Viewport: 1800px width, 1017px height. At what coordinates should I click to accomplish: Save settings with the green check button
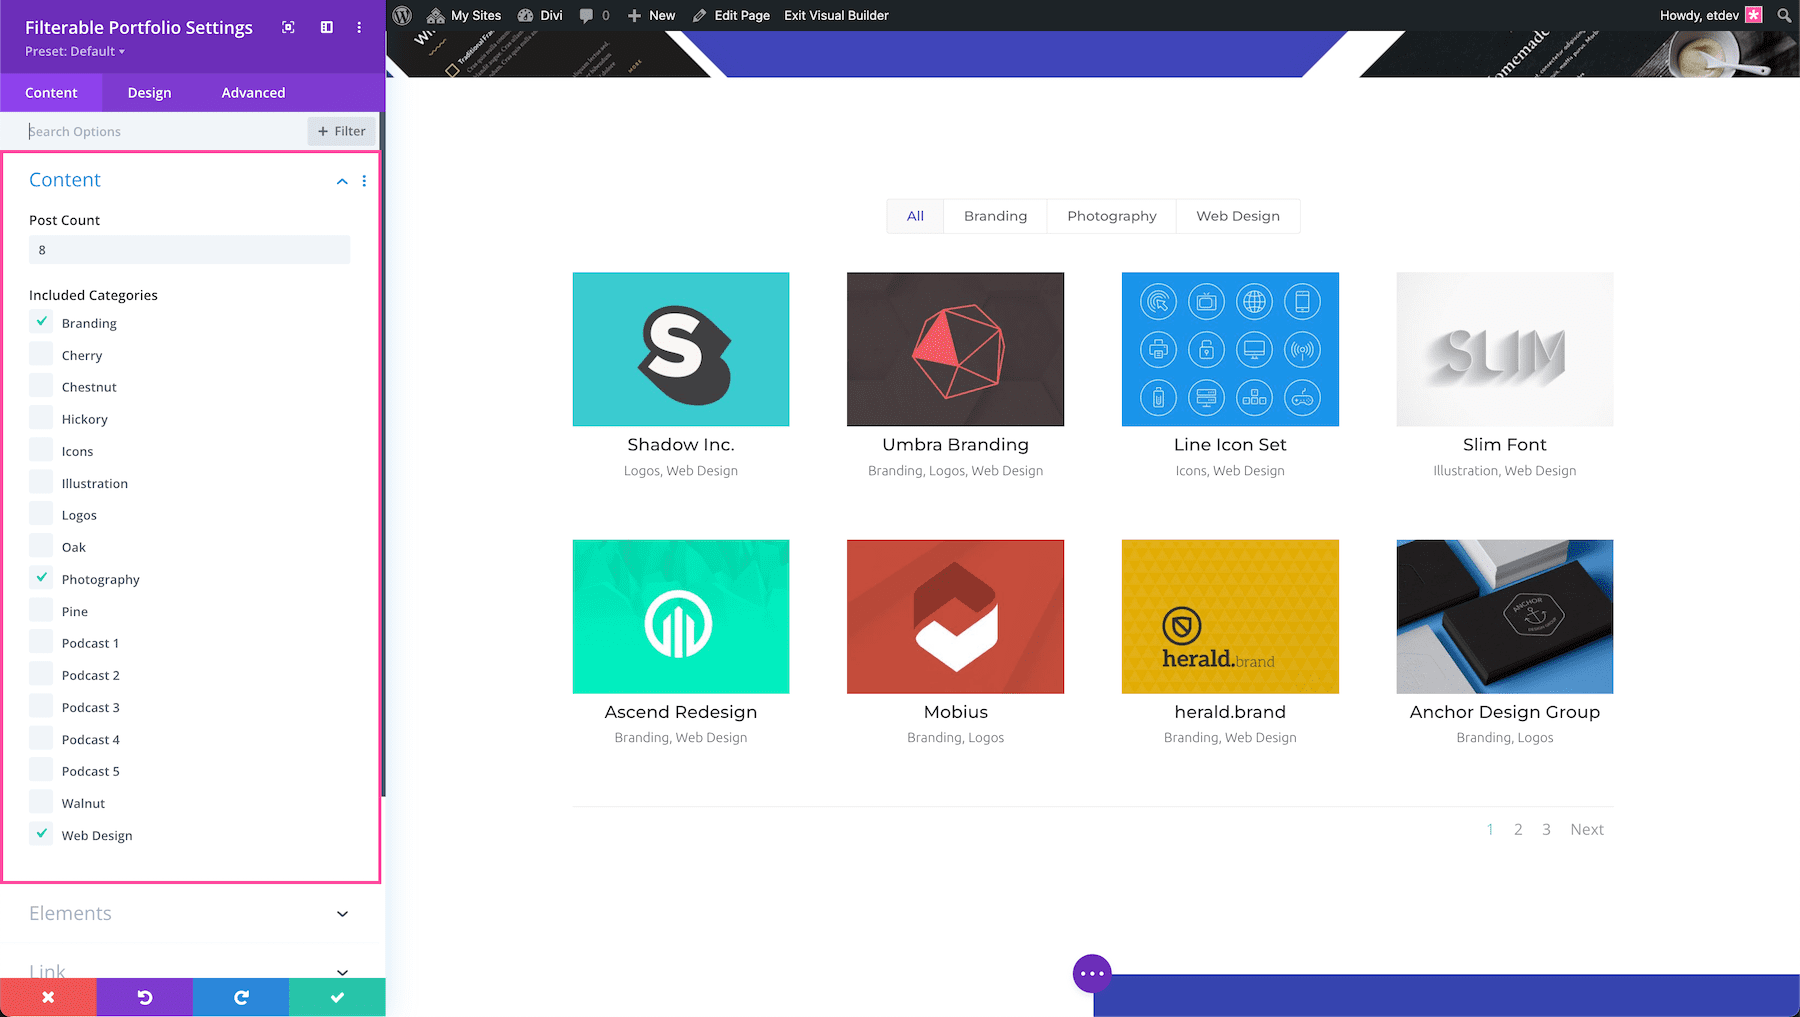[337, 996]
